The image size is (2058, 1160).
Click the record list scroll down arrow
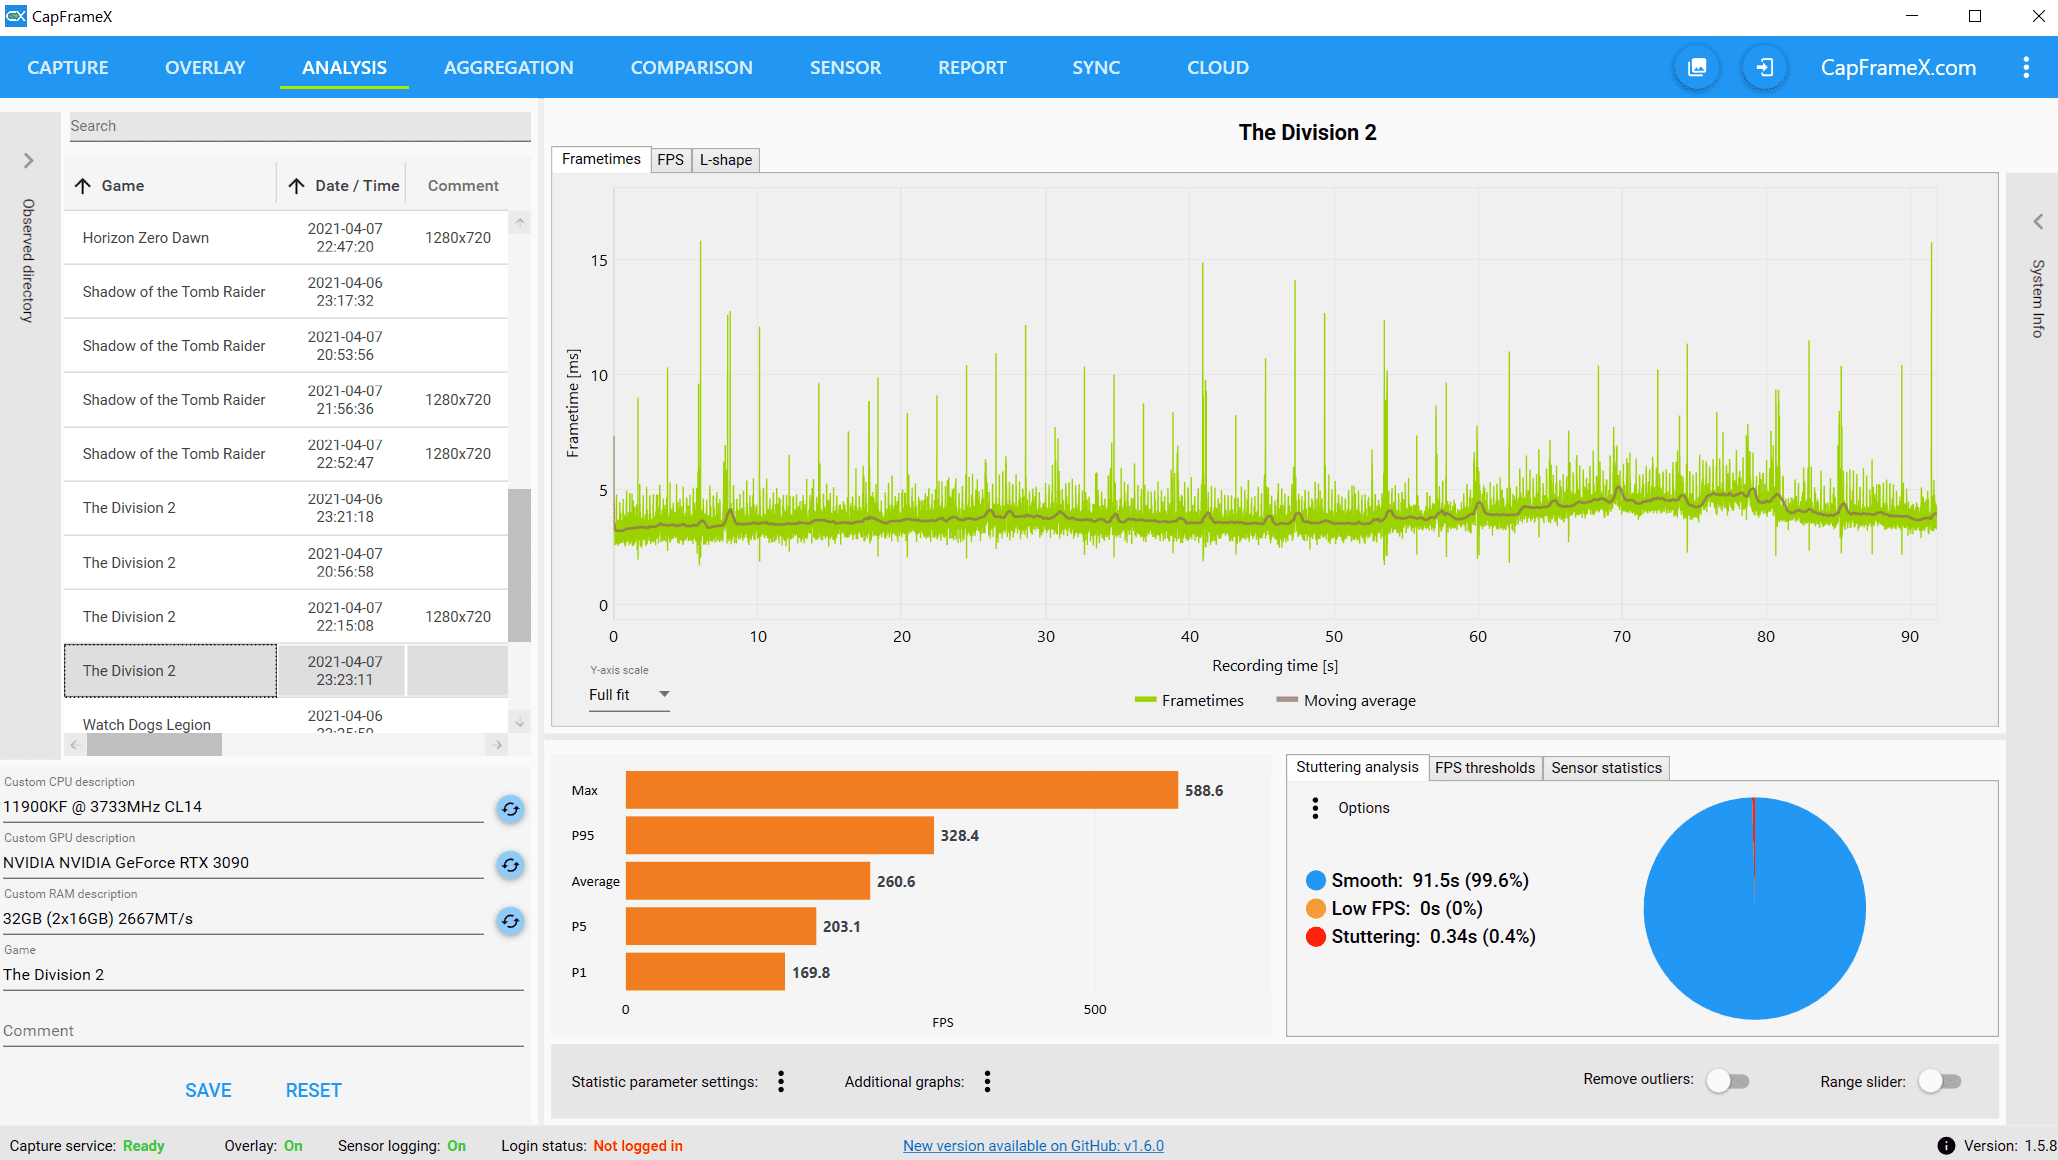pyautogui.click(x=519, y=722)
